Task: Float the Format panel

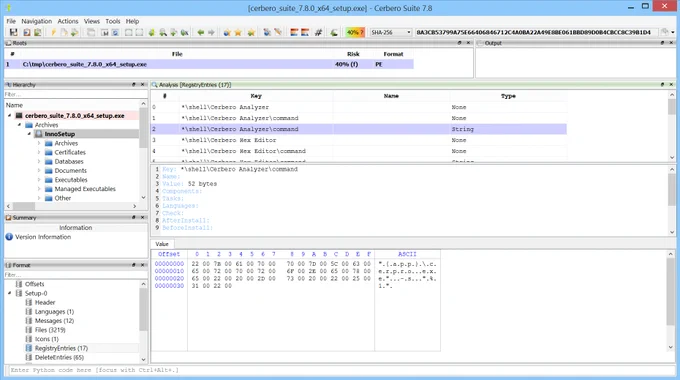Action: pos(134,265)
